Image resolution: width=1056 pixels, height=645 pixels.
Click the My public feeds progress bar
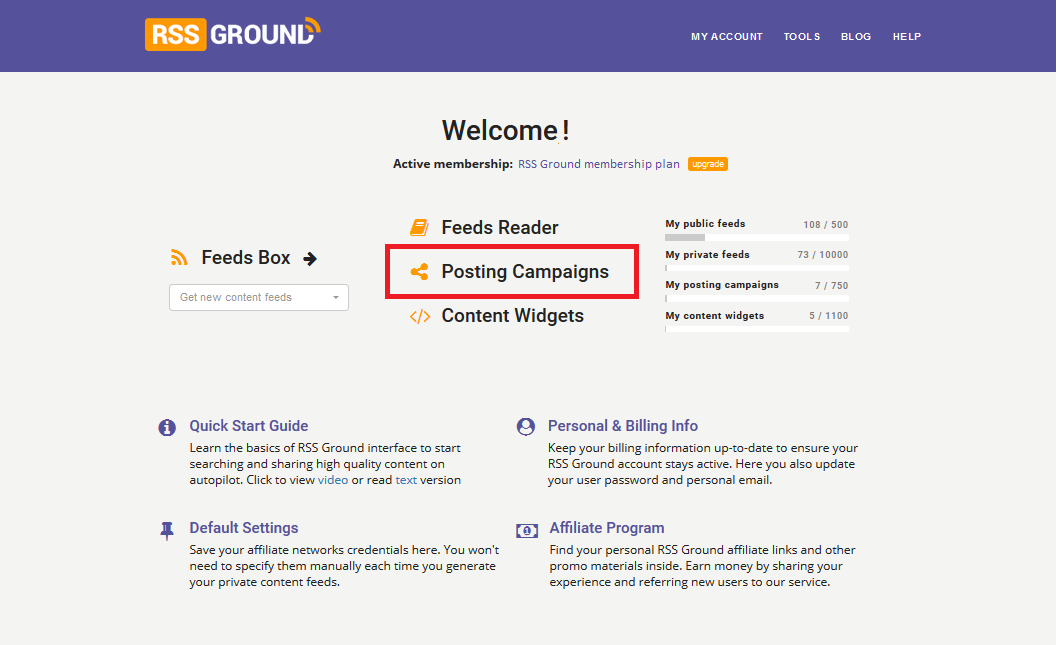(757, 238)
